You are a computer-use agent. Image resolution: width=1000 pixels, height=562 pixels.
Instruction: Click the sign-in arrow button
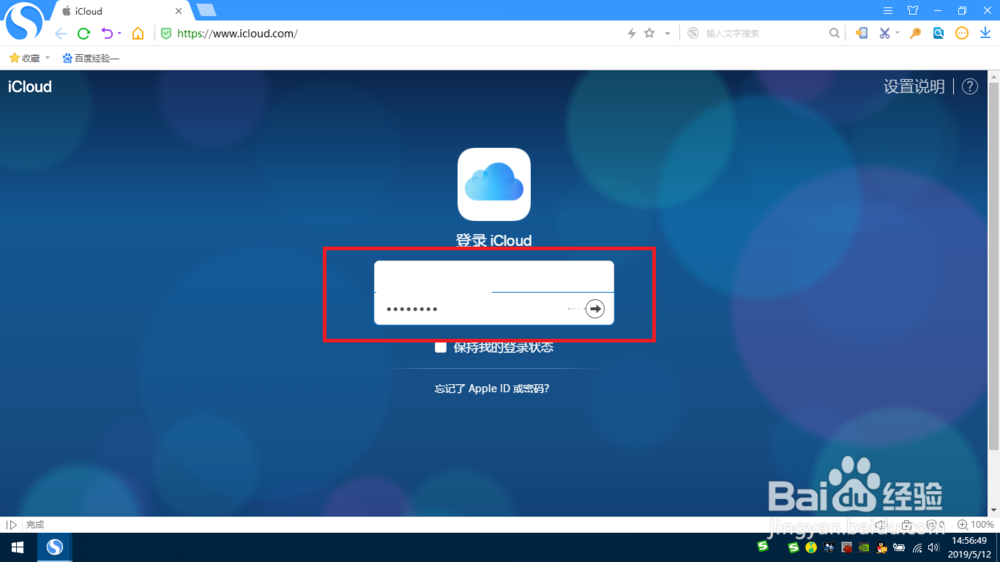(x=594, y=309)
